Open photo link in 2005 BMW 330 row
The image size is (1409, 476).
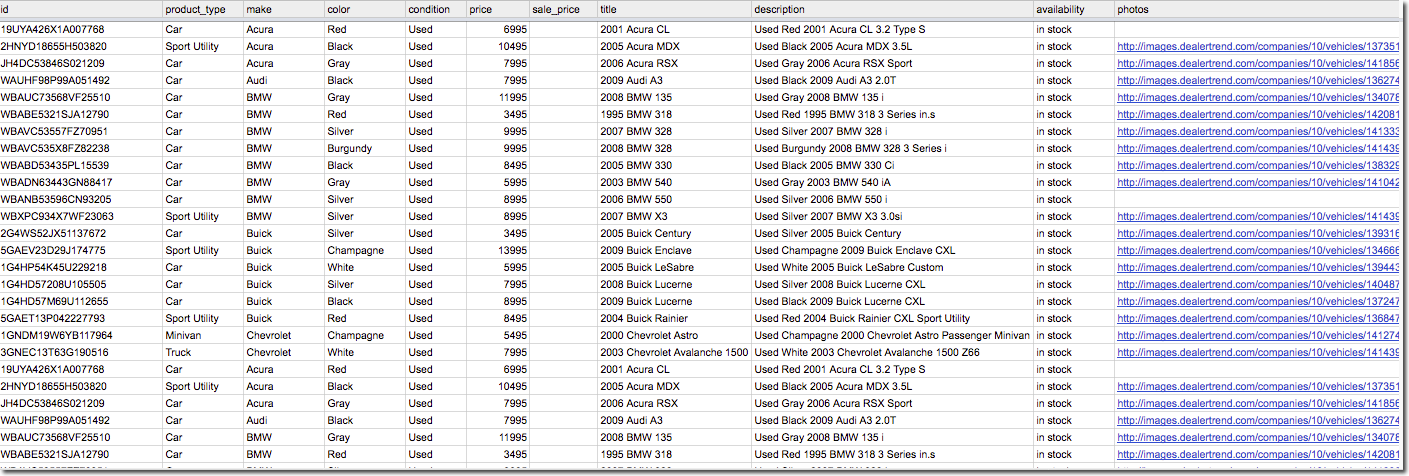[x=1257, y=165]
